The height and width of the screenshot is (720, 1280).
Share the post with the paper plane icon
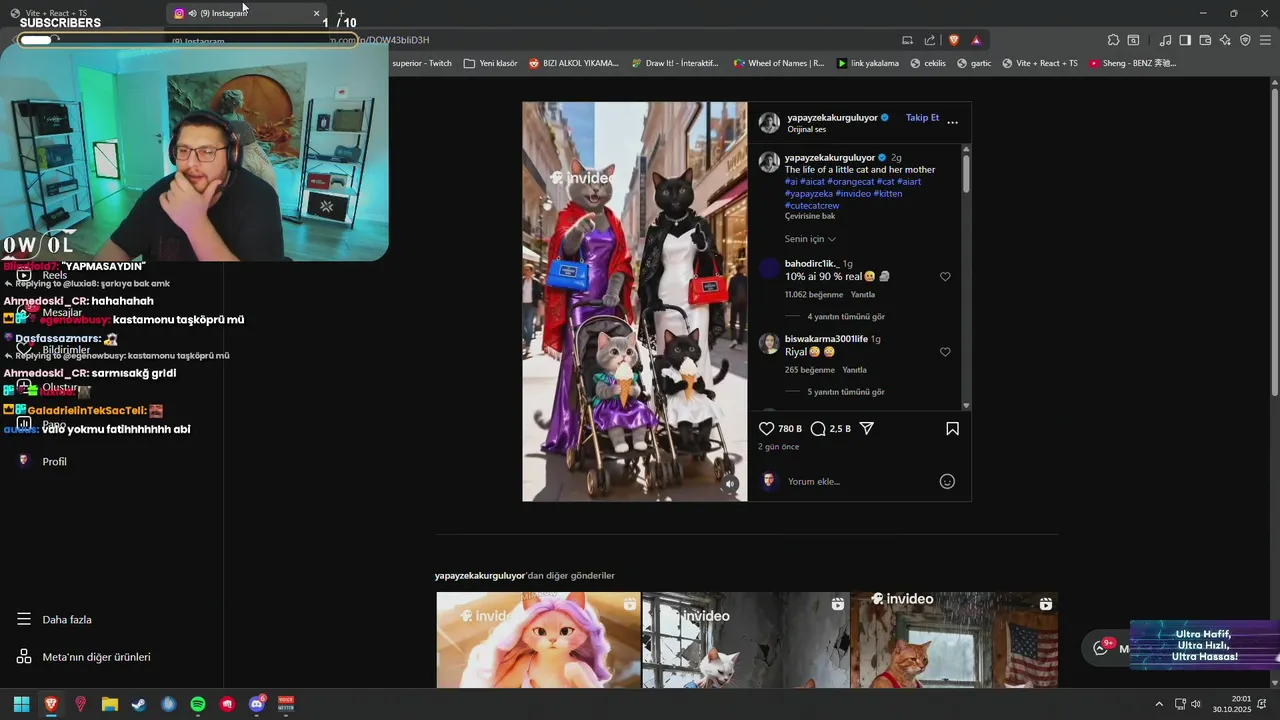(867, 428)
